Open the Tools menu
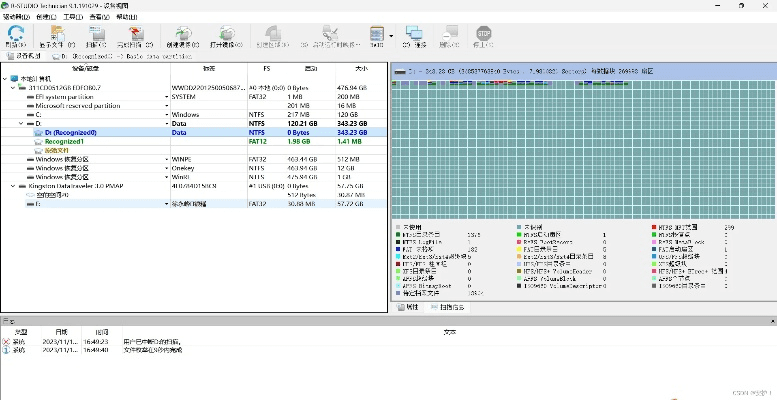The image size is (777, 400). 73,17
